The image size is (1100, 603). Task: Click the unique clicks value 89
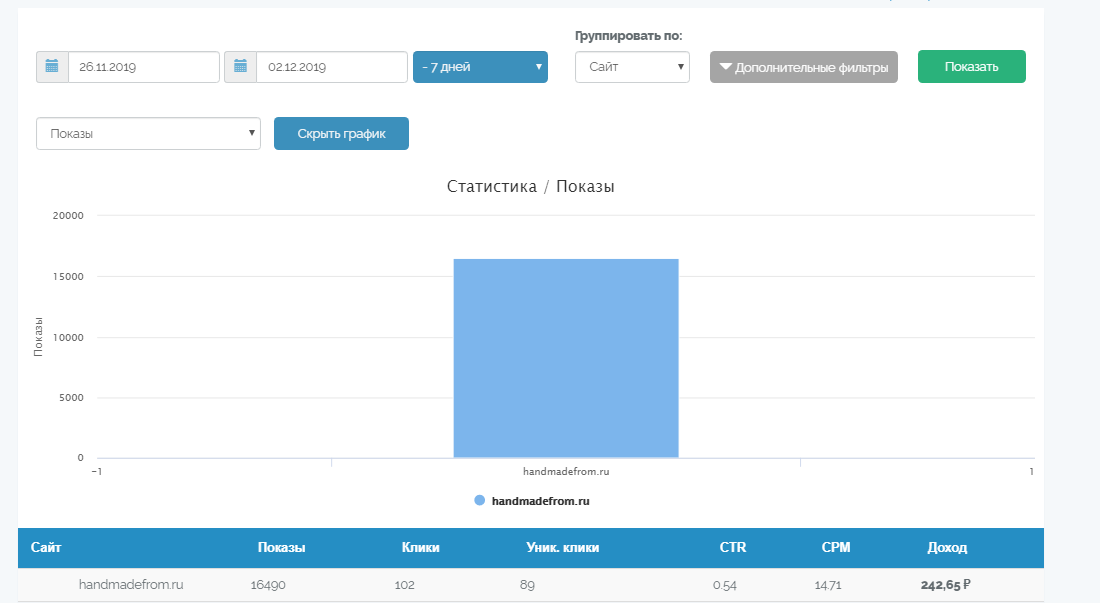[x=528, y=585]
